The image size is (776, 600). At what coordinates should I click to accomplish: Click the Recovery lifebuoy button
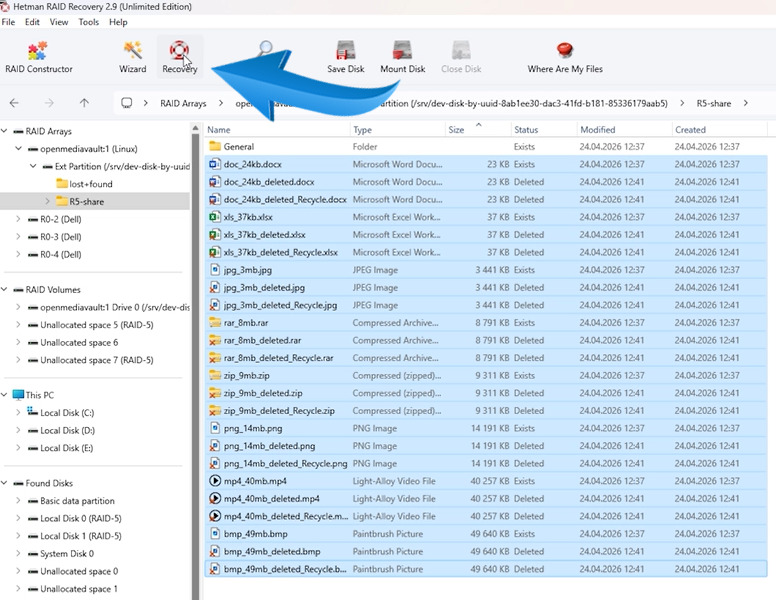(179, 57)
